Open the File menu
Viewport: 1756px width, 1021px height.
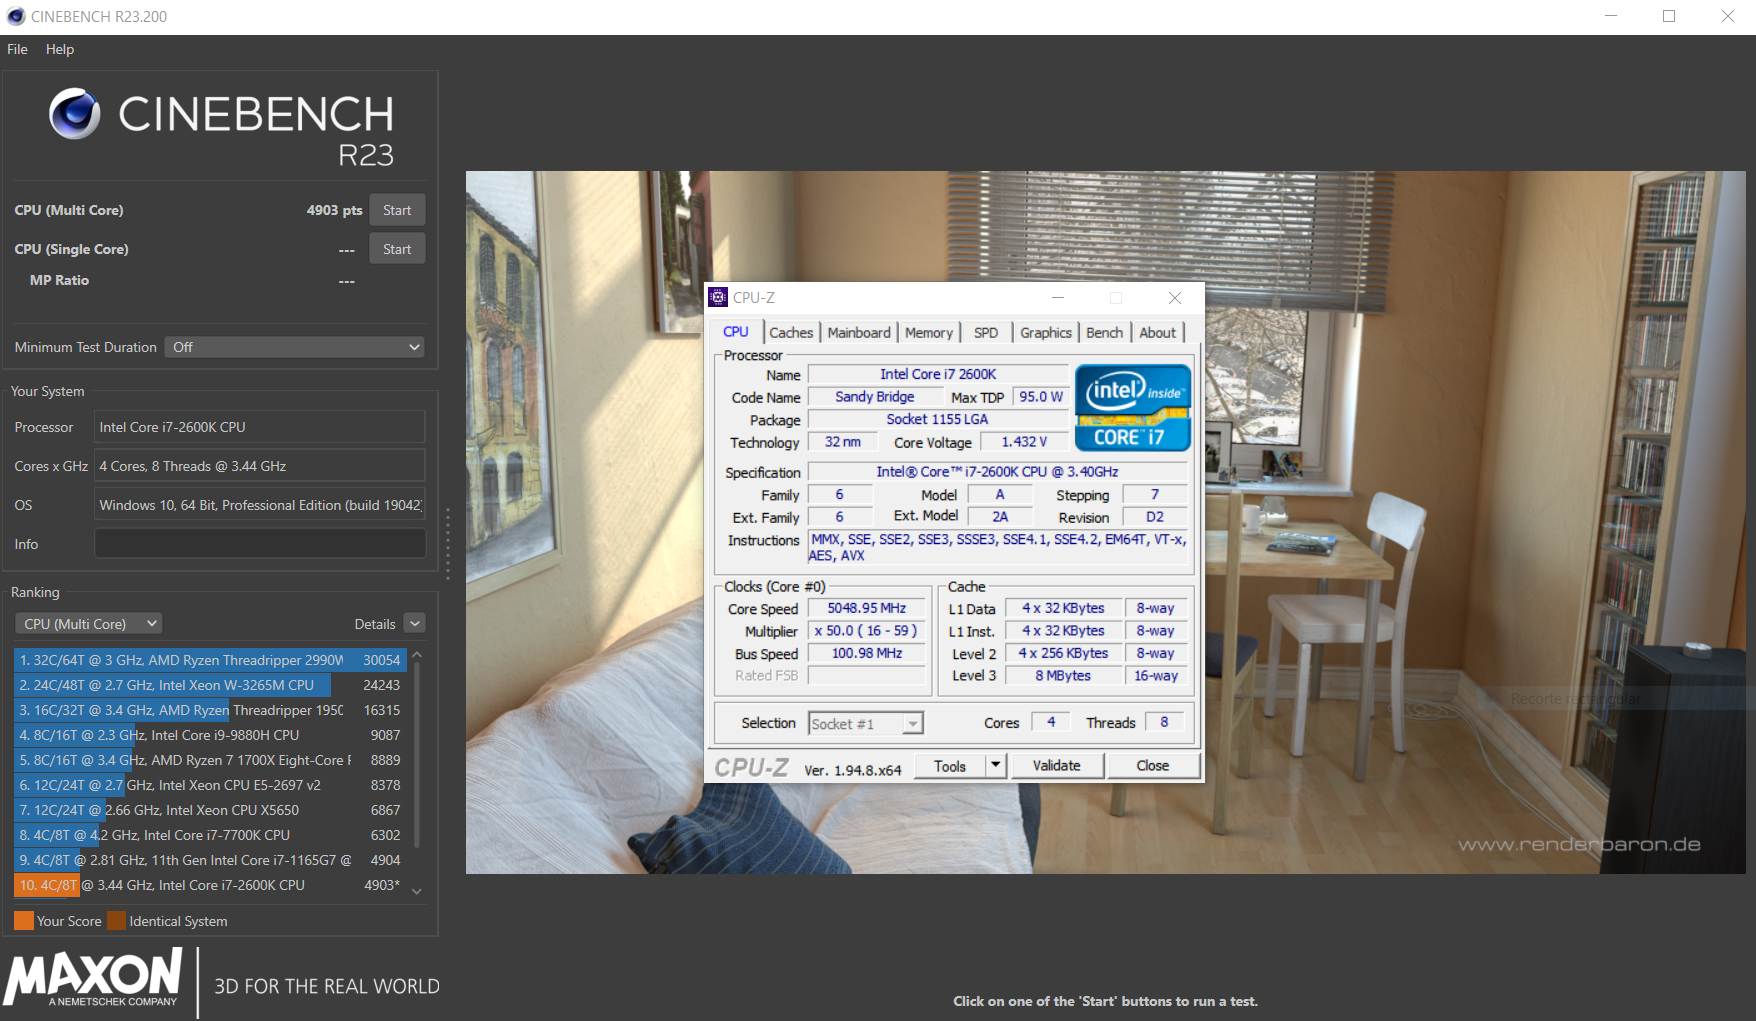tap(17, 49)
